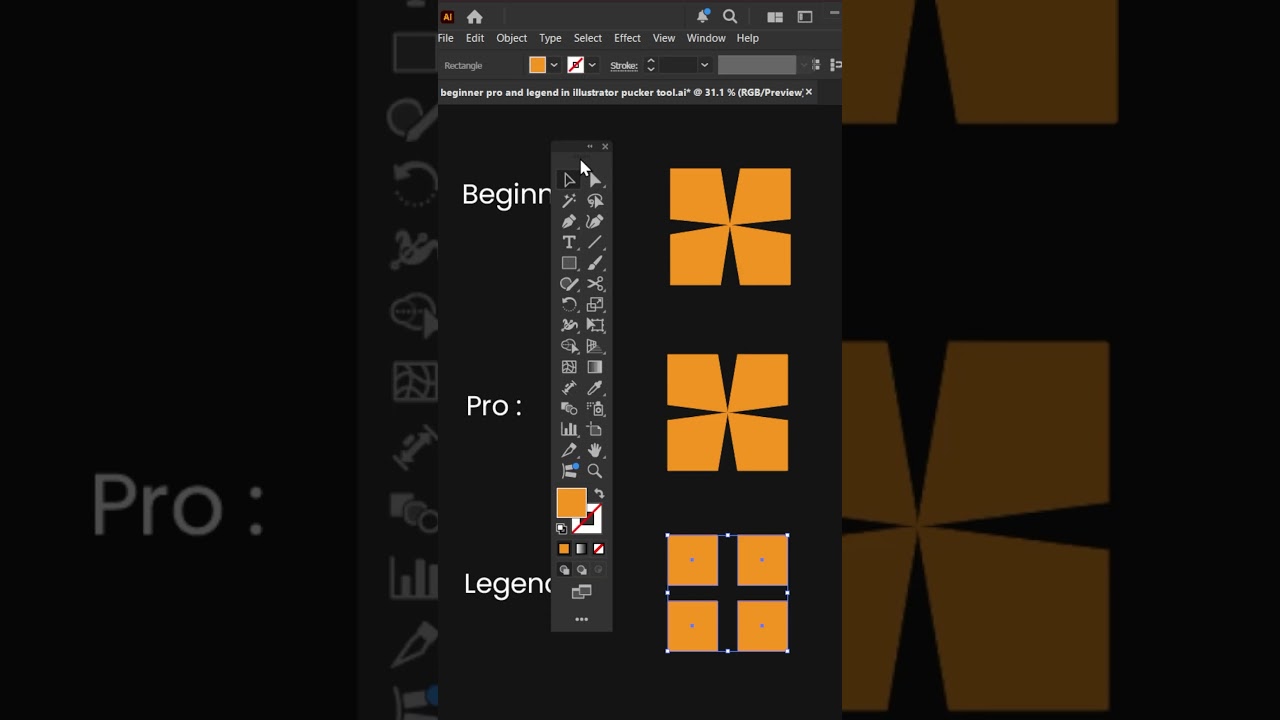The height and width of the screenshot is (720, 1280).
Task: Choose the Blend tool
Action: point(569,409)
